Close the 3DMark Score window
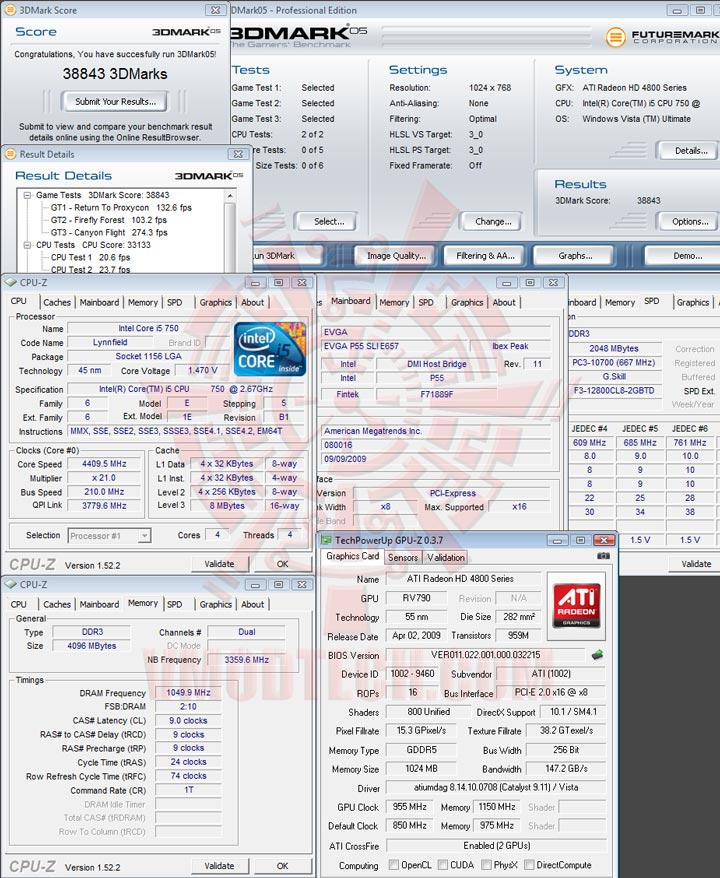 (x=216, y=10)
